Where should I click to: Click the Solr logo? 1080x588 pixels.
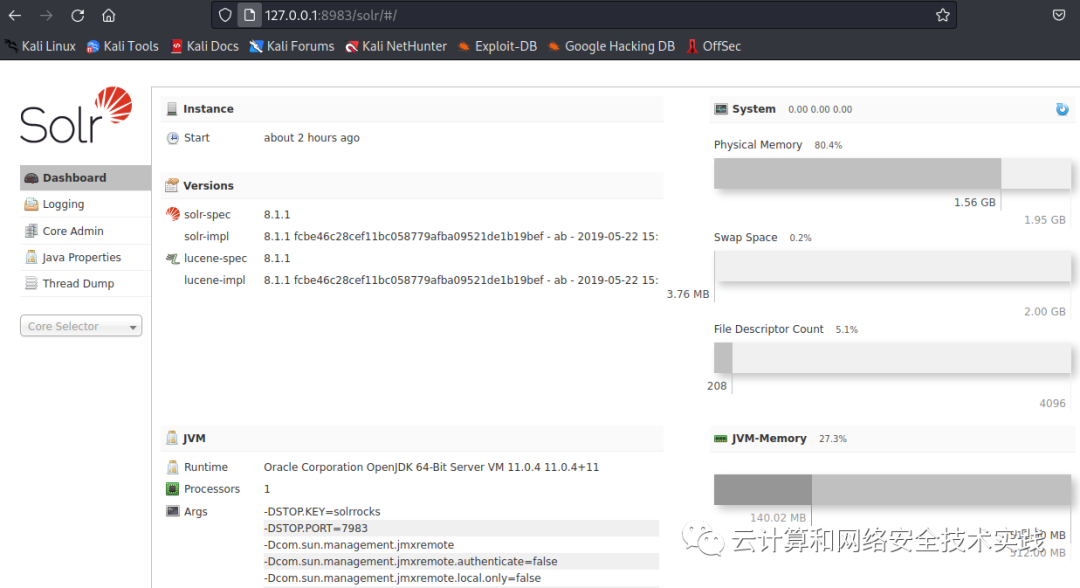click(x=76, y=115)
